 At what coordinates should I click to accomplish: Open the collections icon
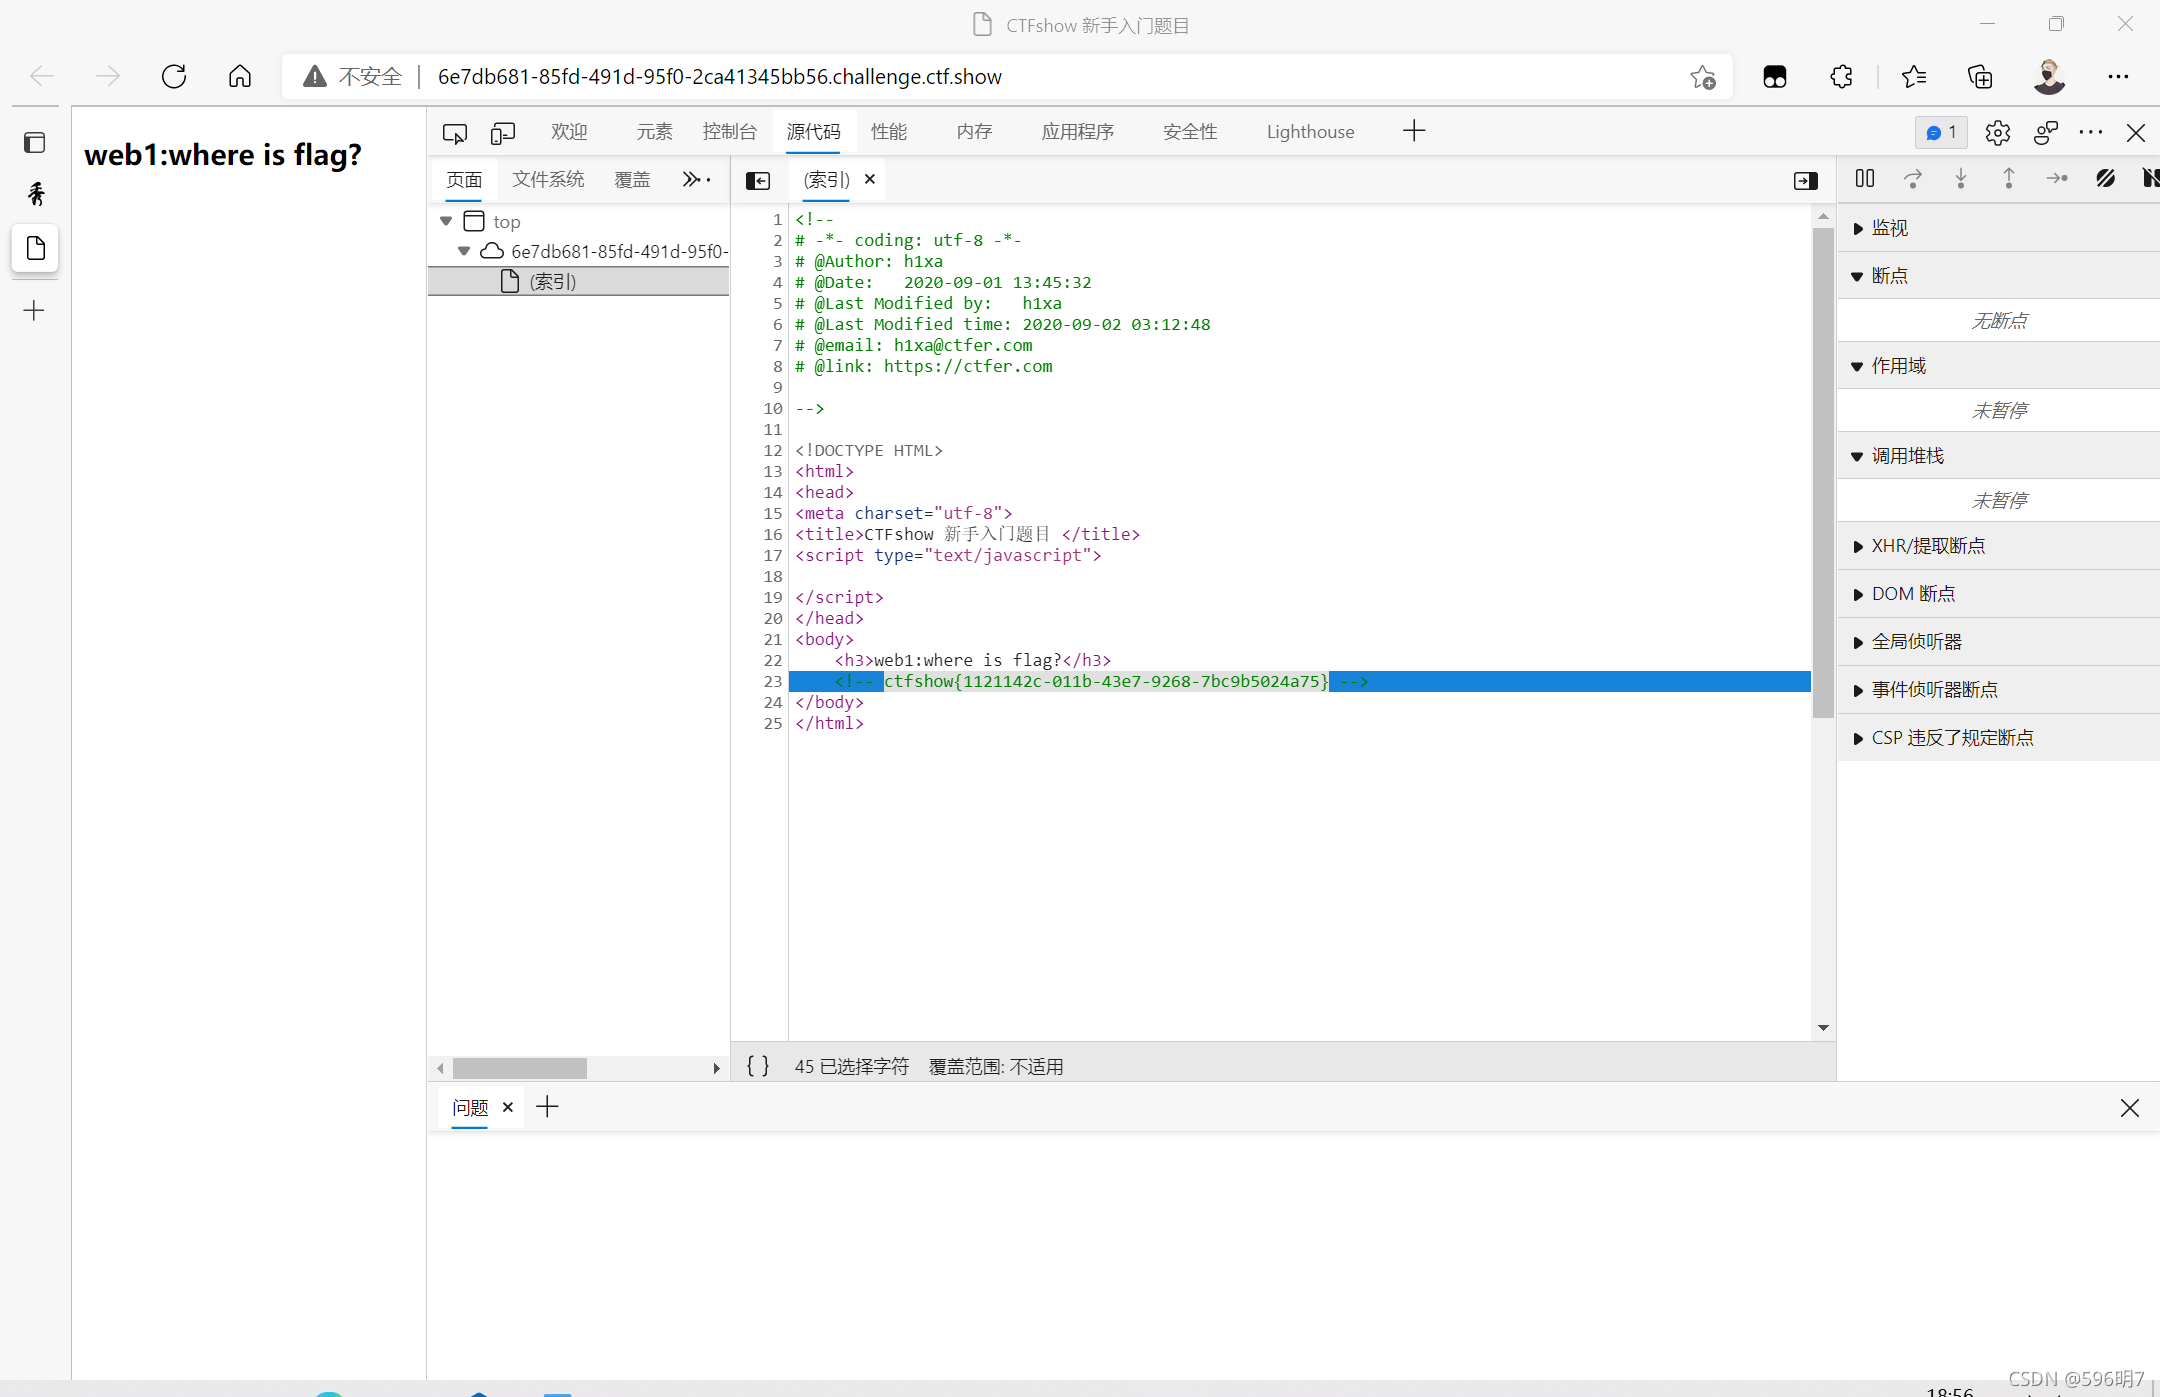pyautogui.click(x=1980, y=77)
